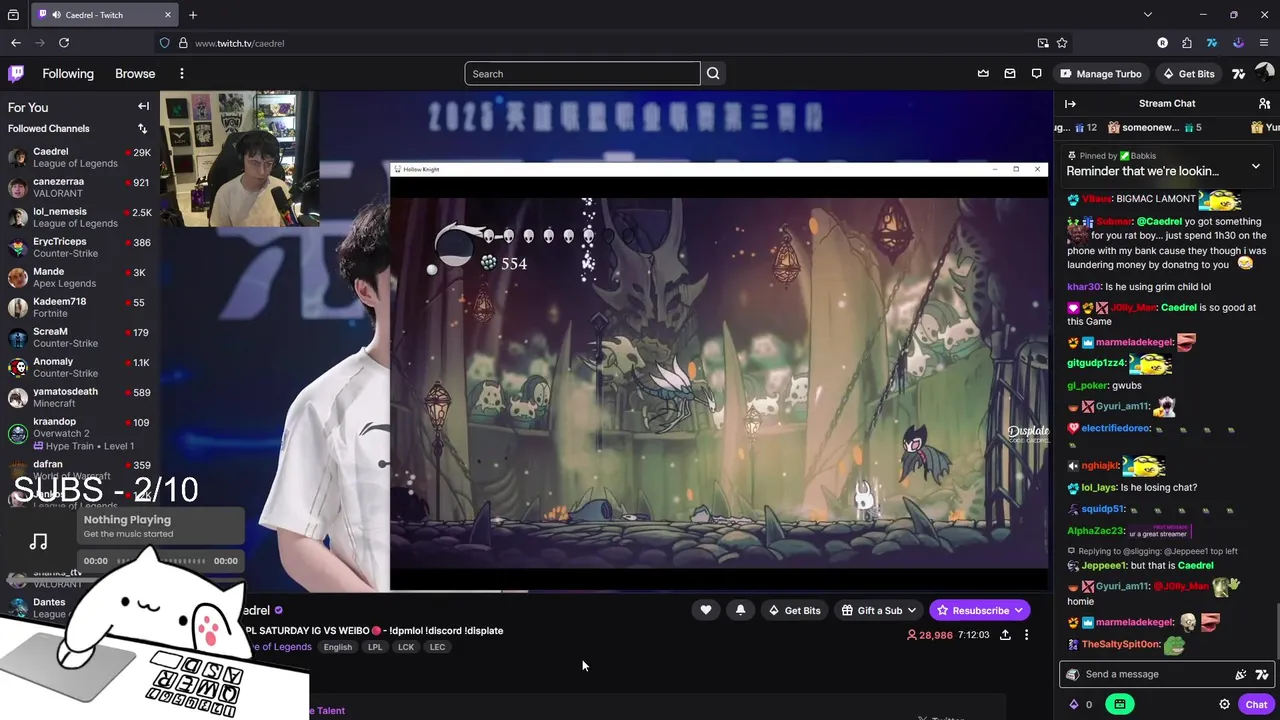The height and width of the screenshot is (720, 1280).
Task: Send message with the Chat button
Action: (x=1256, y=704)
